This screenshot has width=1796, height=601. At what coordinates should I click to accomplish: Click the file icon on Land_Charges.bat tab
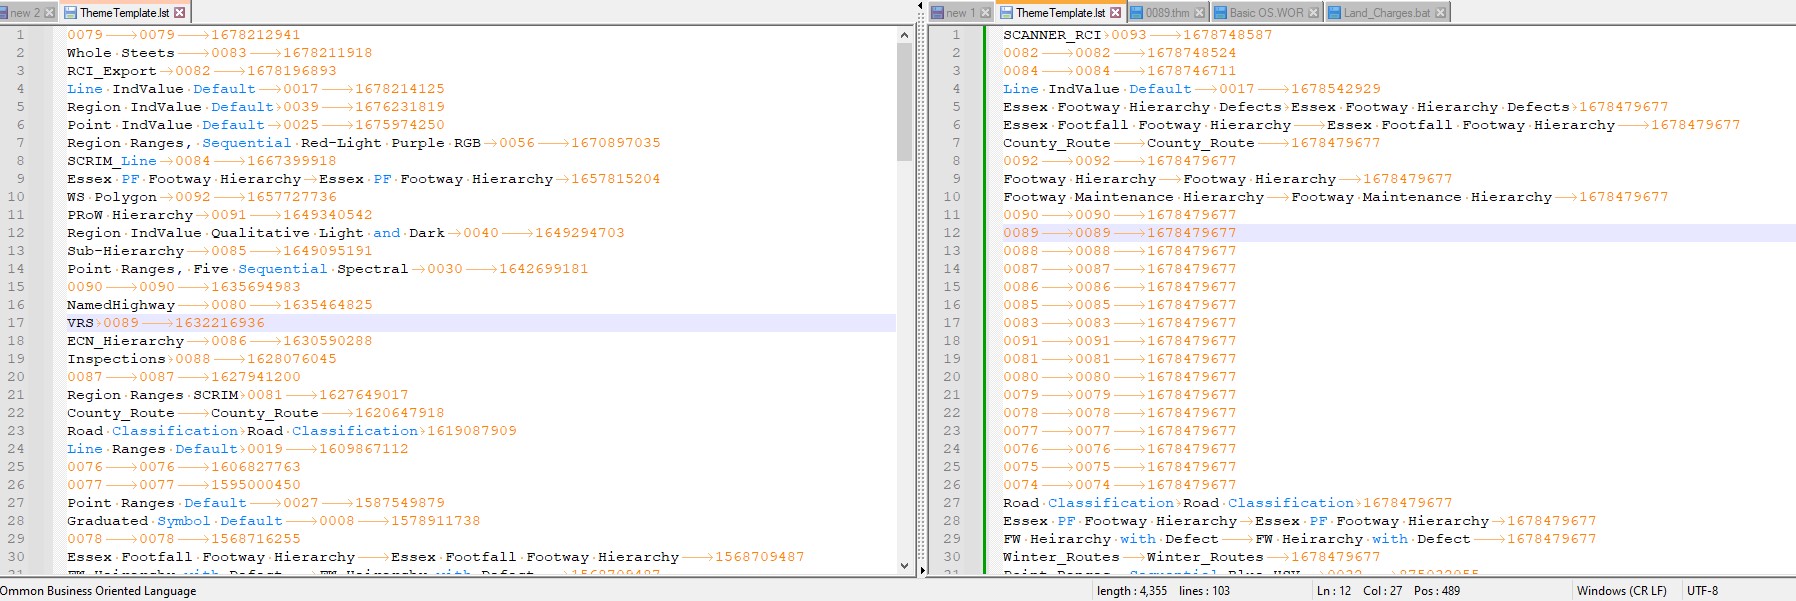tap(1334, 13)
